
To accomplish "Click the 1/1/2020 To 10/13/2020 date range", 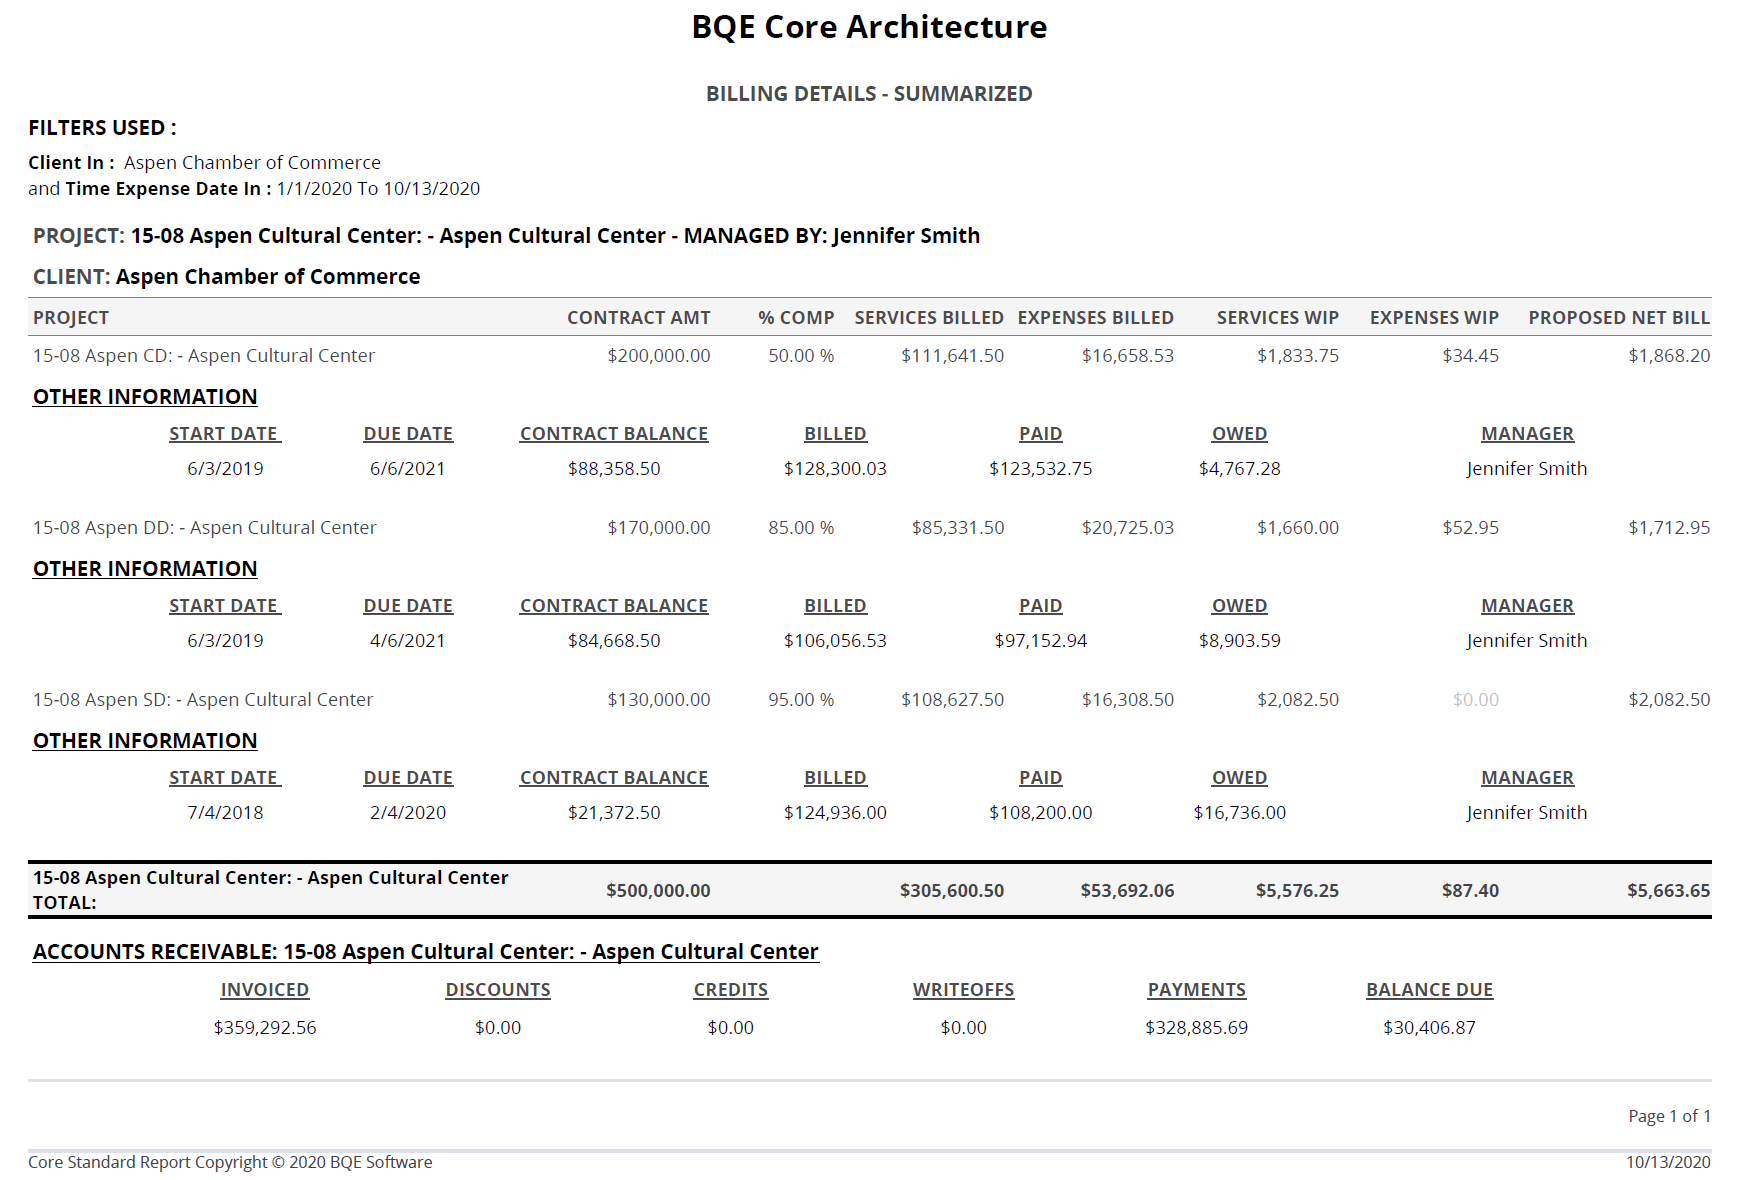I will click(x=378, y=188).
